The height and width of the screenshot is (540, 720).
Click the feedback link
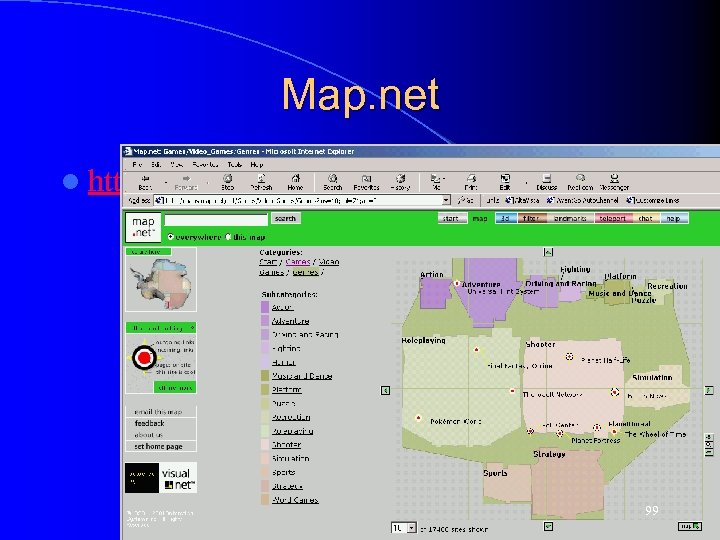[149, 423]
